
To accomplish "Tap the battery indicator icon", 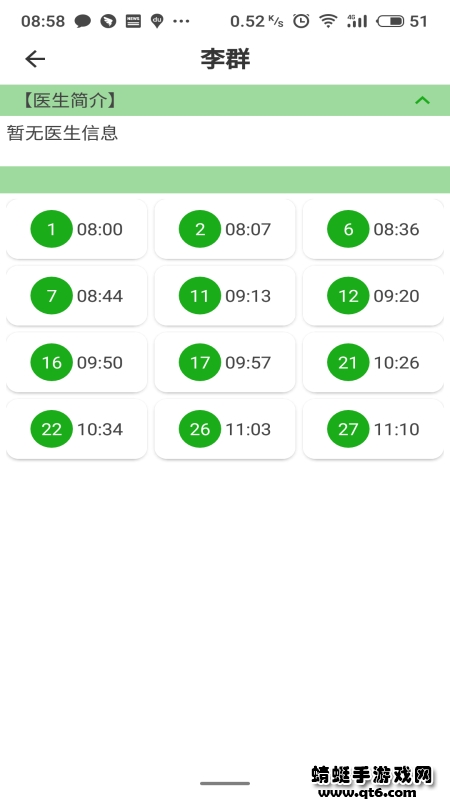I will (x=390, y=21).
